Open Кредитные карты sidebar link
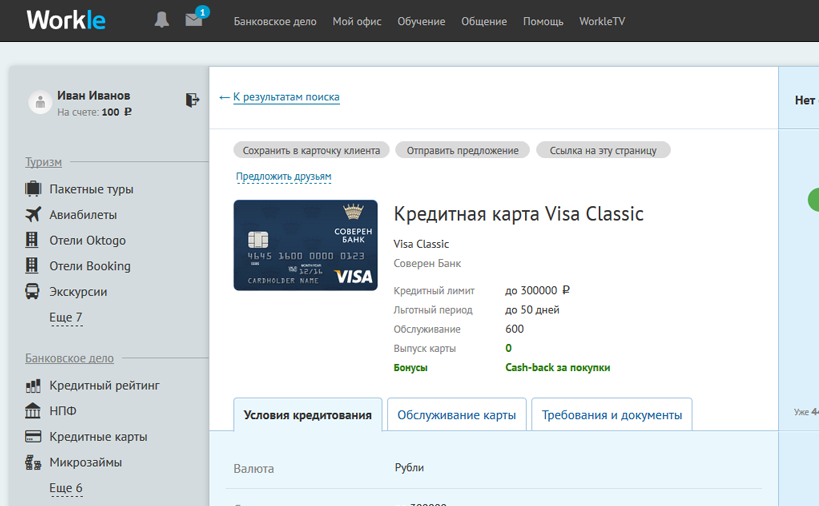 pos(98,437)
